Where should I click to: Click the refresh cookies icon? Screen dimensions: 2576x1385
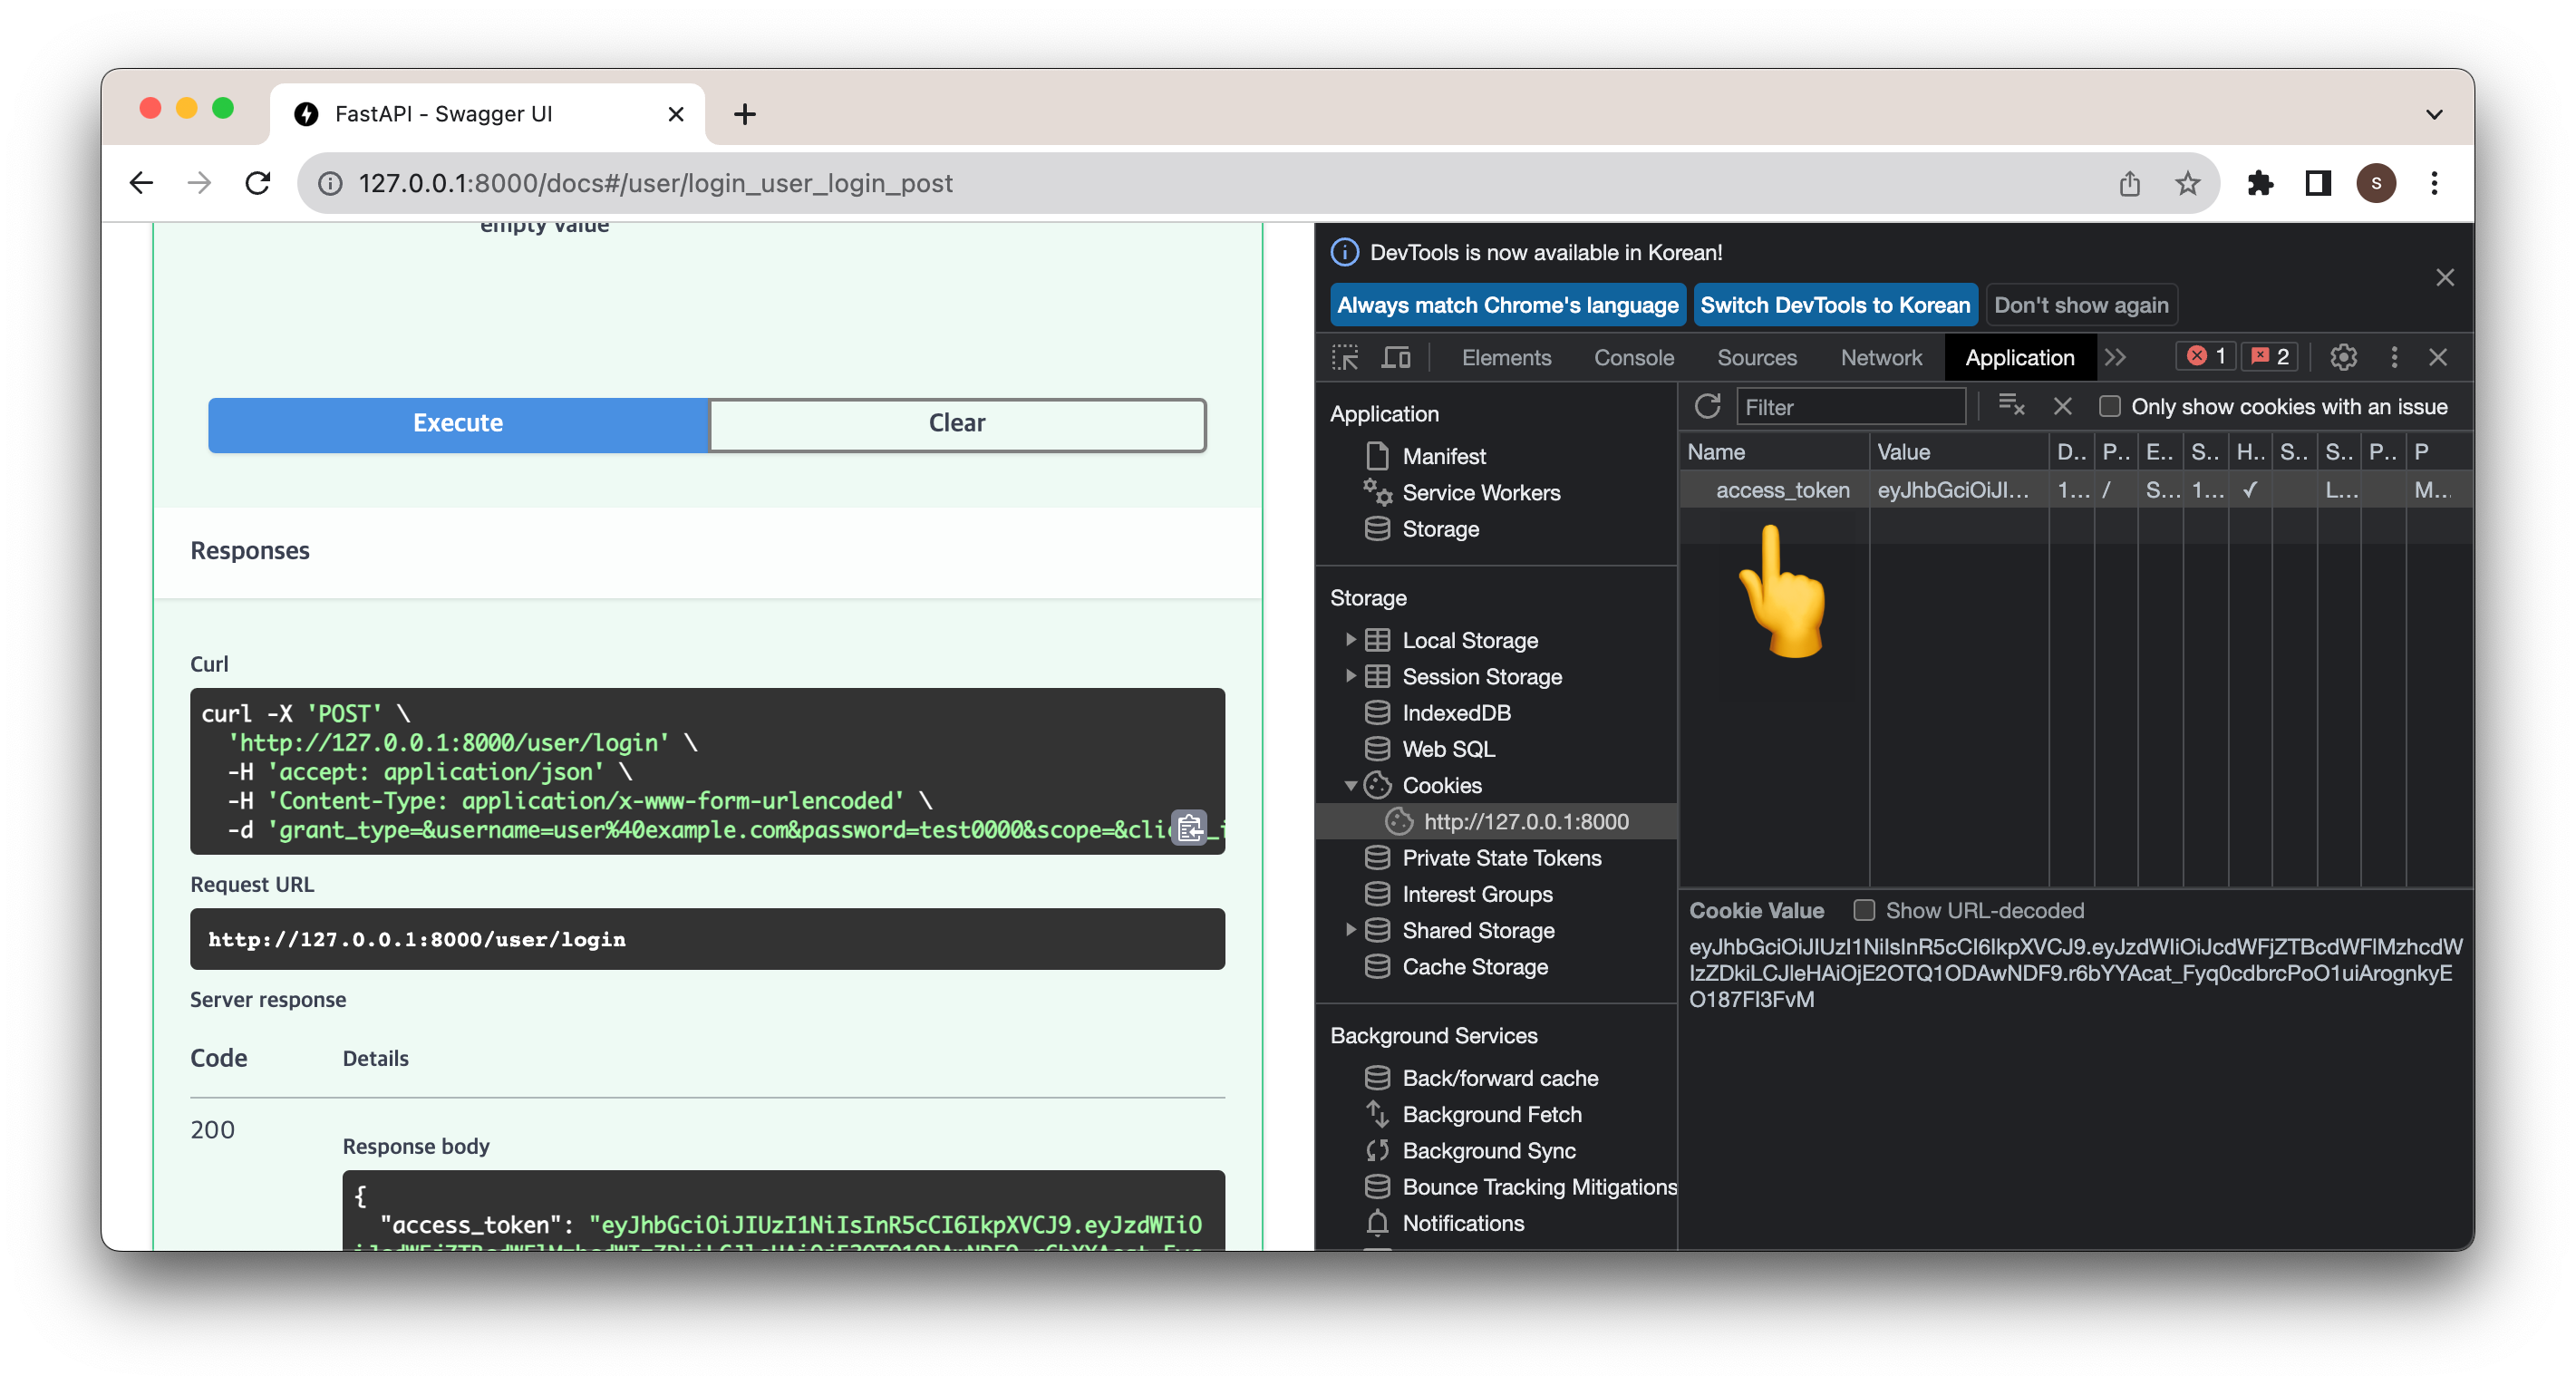point(1707,406)
